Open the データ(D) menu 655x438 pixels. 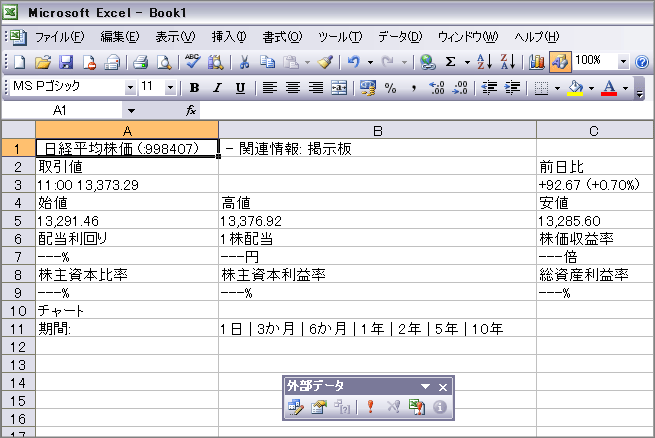tap(400, 37)
